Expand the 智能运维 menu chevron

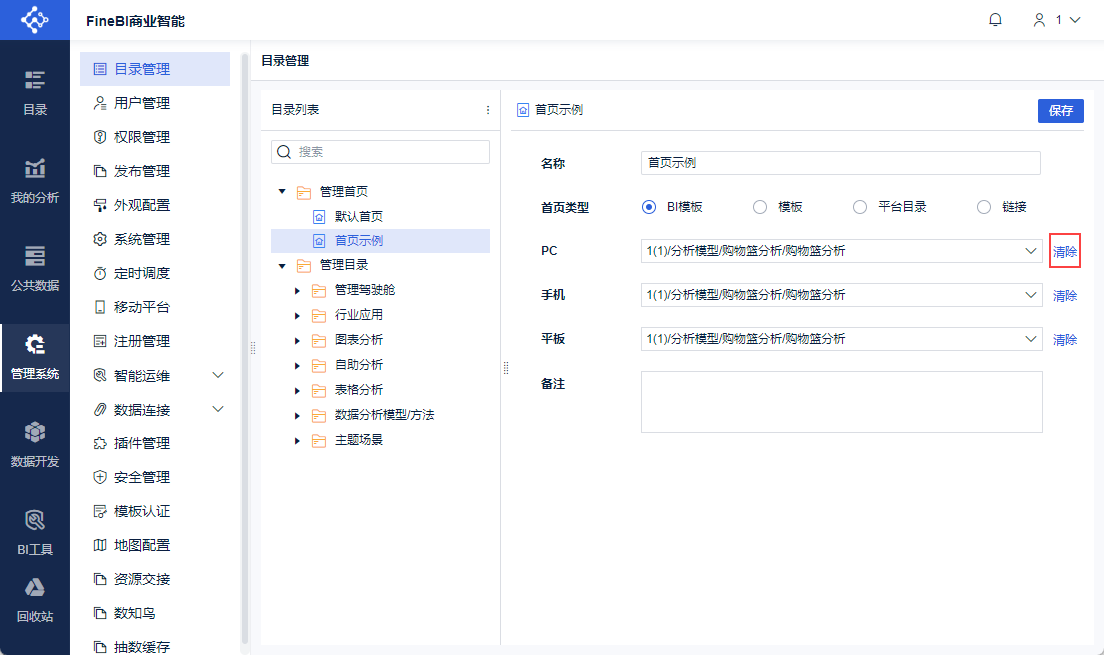[x=219, y=375]
